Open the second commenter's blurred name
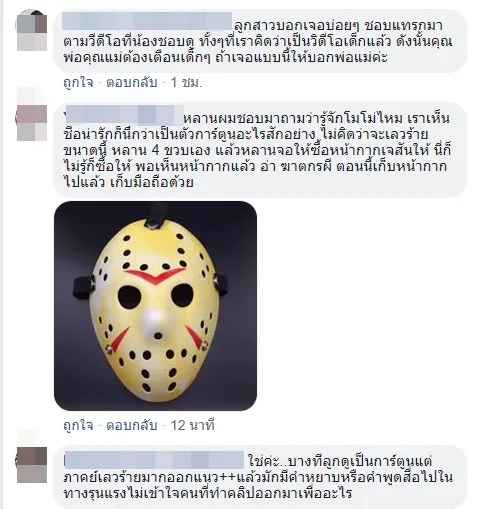496x509 pixels. coord(124,114)
